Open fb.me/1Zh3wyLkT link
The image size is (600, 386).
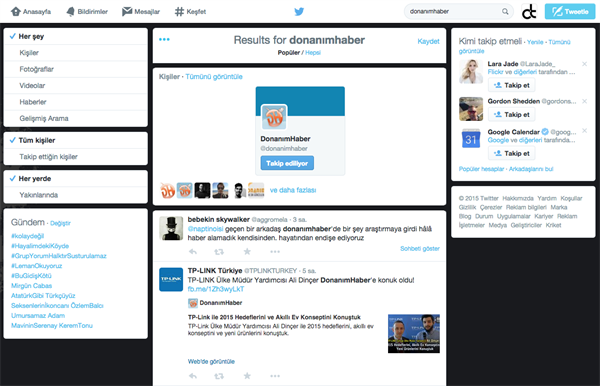tap(216, 289)
